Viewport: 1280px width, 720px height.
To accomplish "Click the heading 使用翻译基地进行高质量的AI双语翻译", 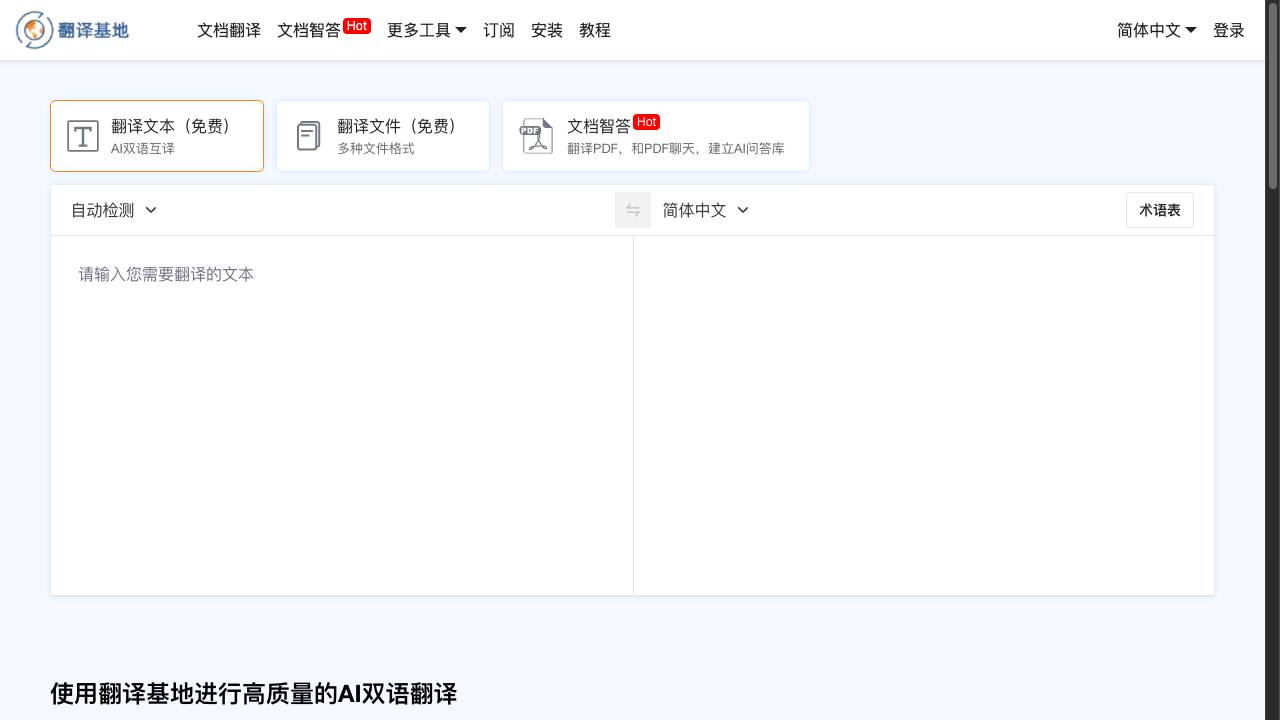I will [x=253, y=693].
